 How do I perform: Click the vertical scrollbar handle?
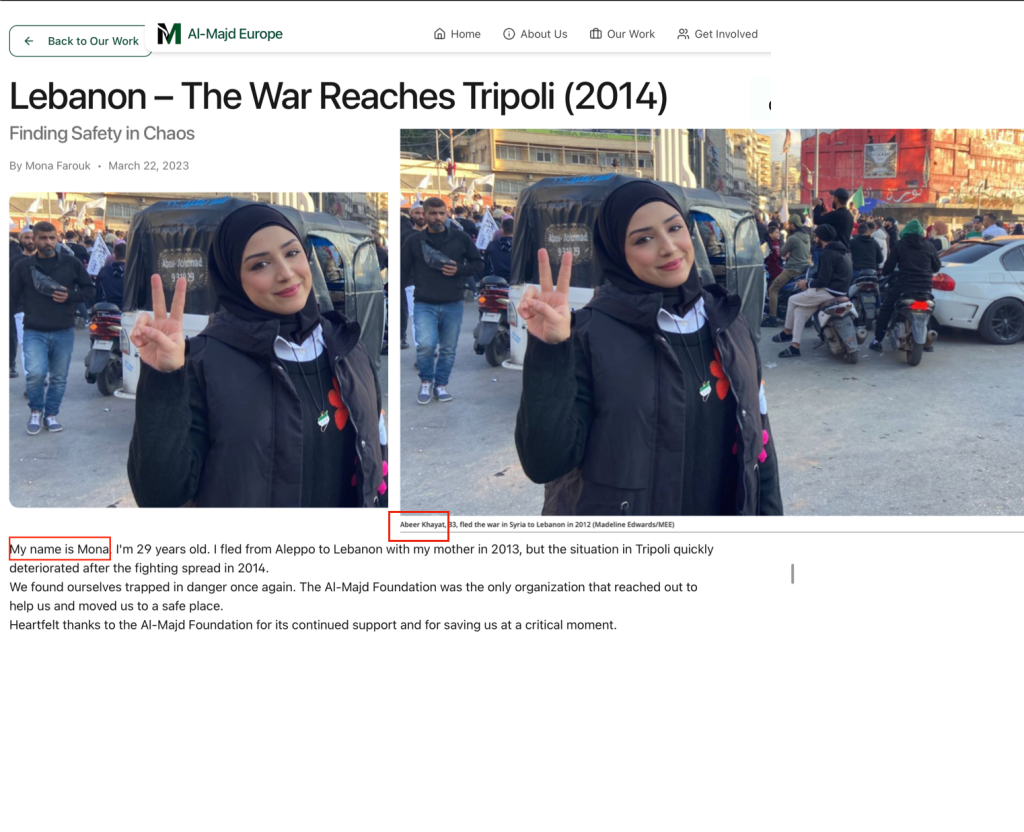(793, 573)
